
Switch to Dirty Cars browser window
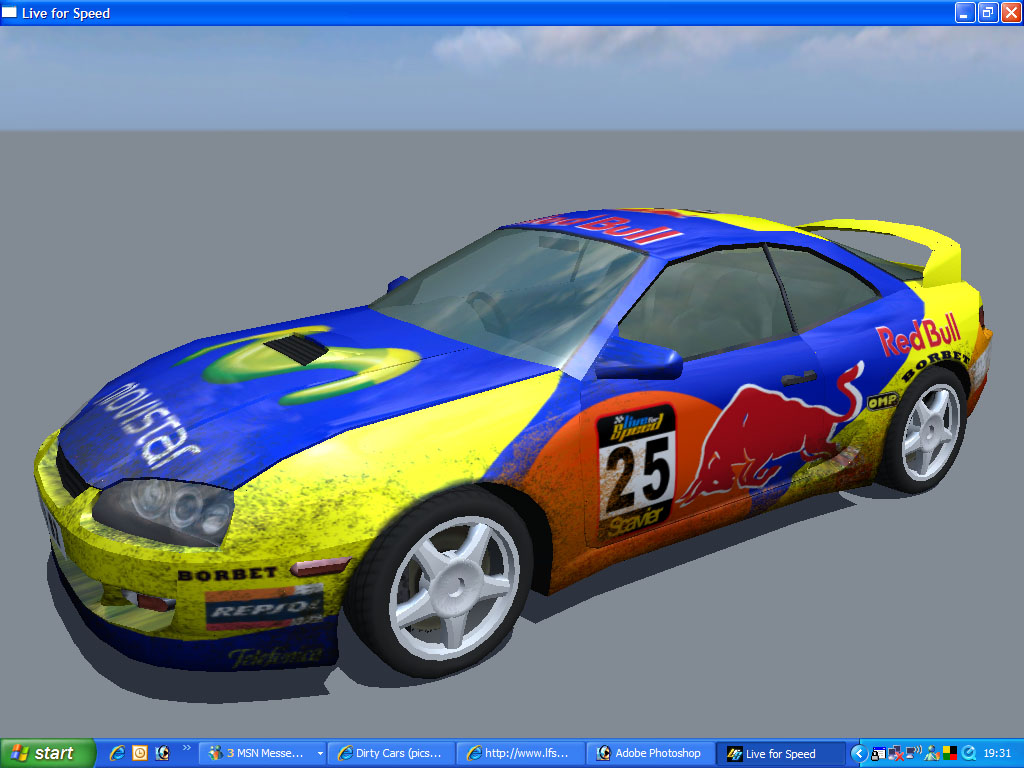coord(390,753)
